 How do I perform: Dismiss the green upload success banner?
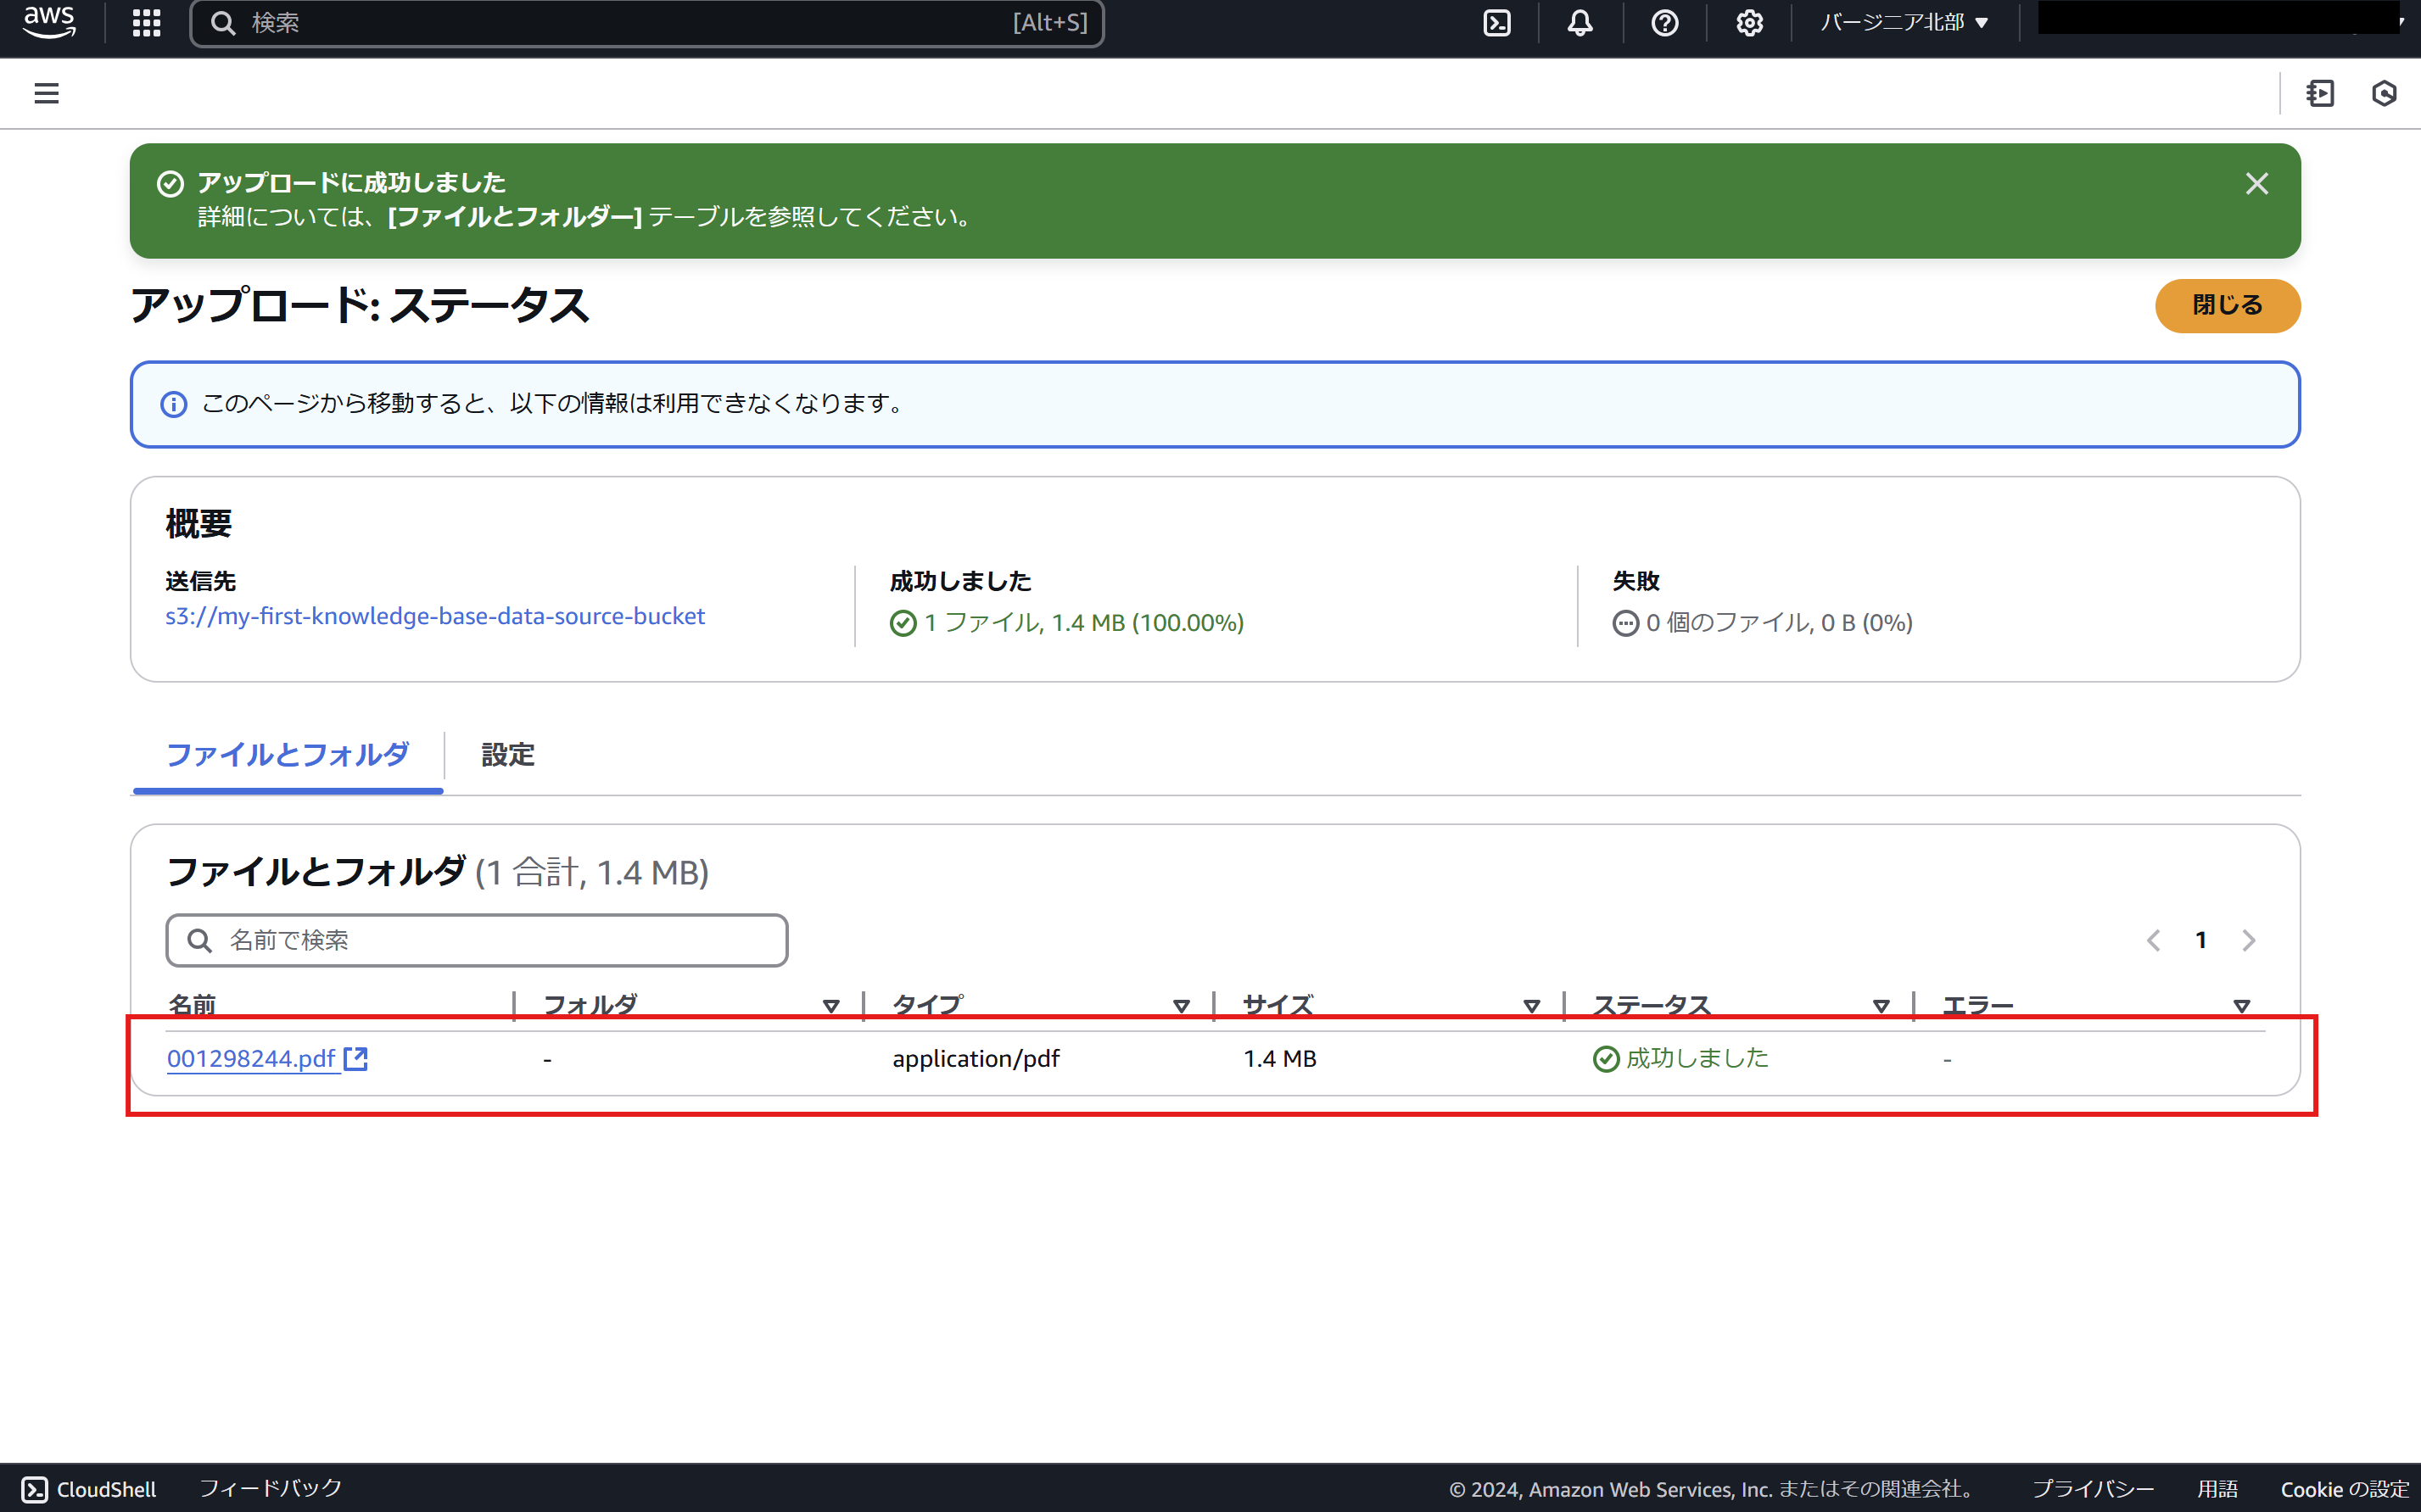pos(2258,183)
